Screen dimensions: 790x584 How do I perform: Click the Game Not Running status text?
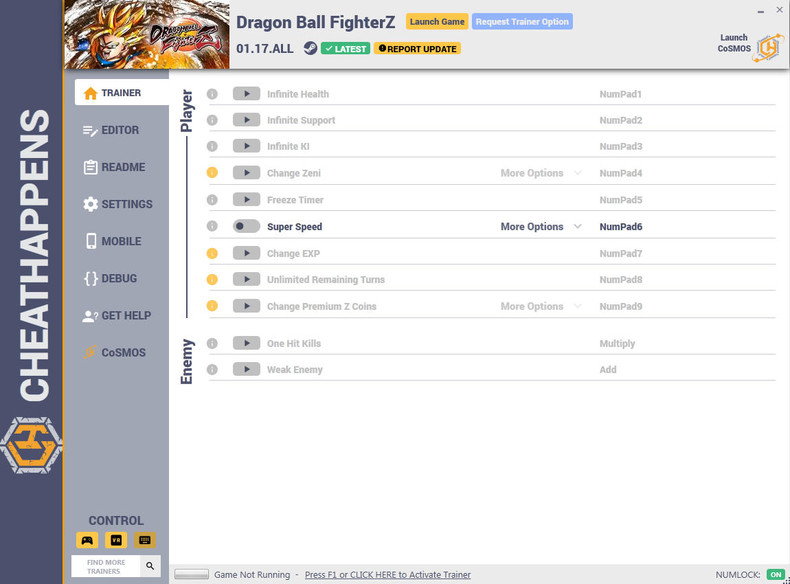pyautogui.click(x=252, y=574)
